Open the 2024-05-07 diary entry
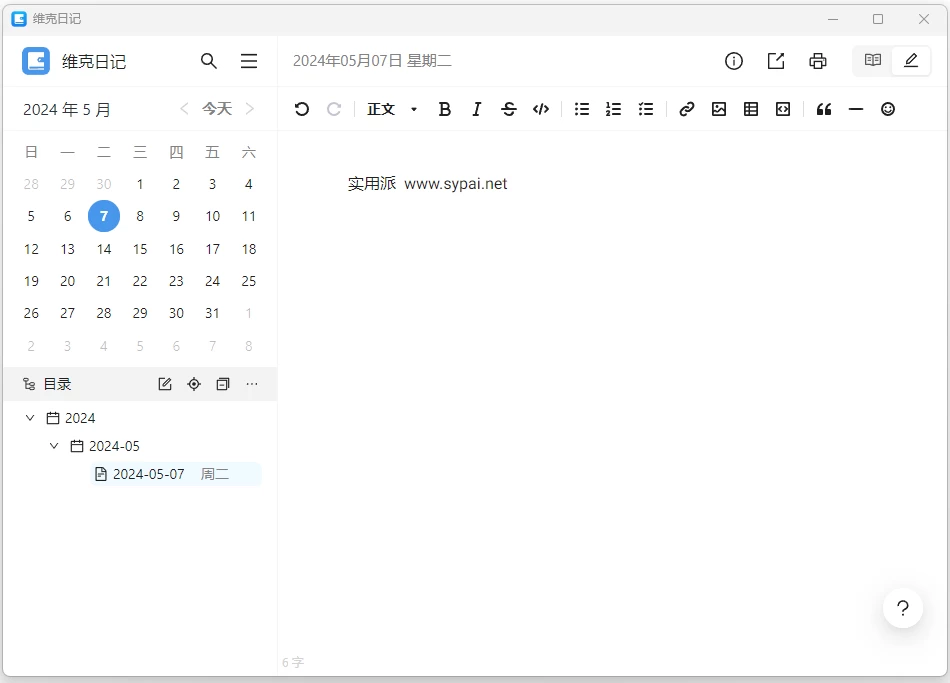This screenshot has width=950, height=683. tap(149, 474)
